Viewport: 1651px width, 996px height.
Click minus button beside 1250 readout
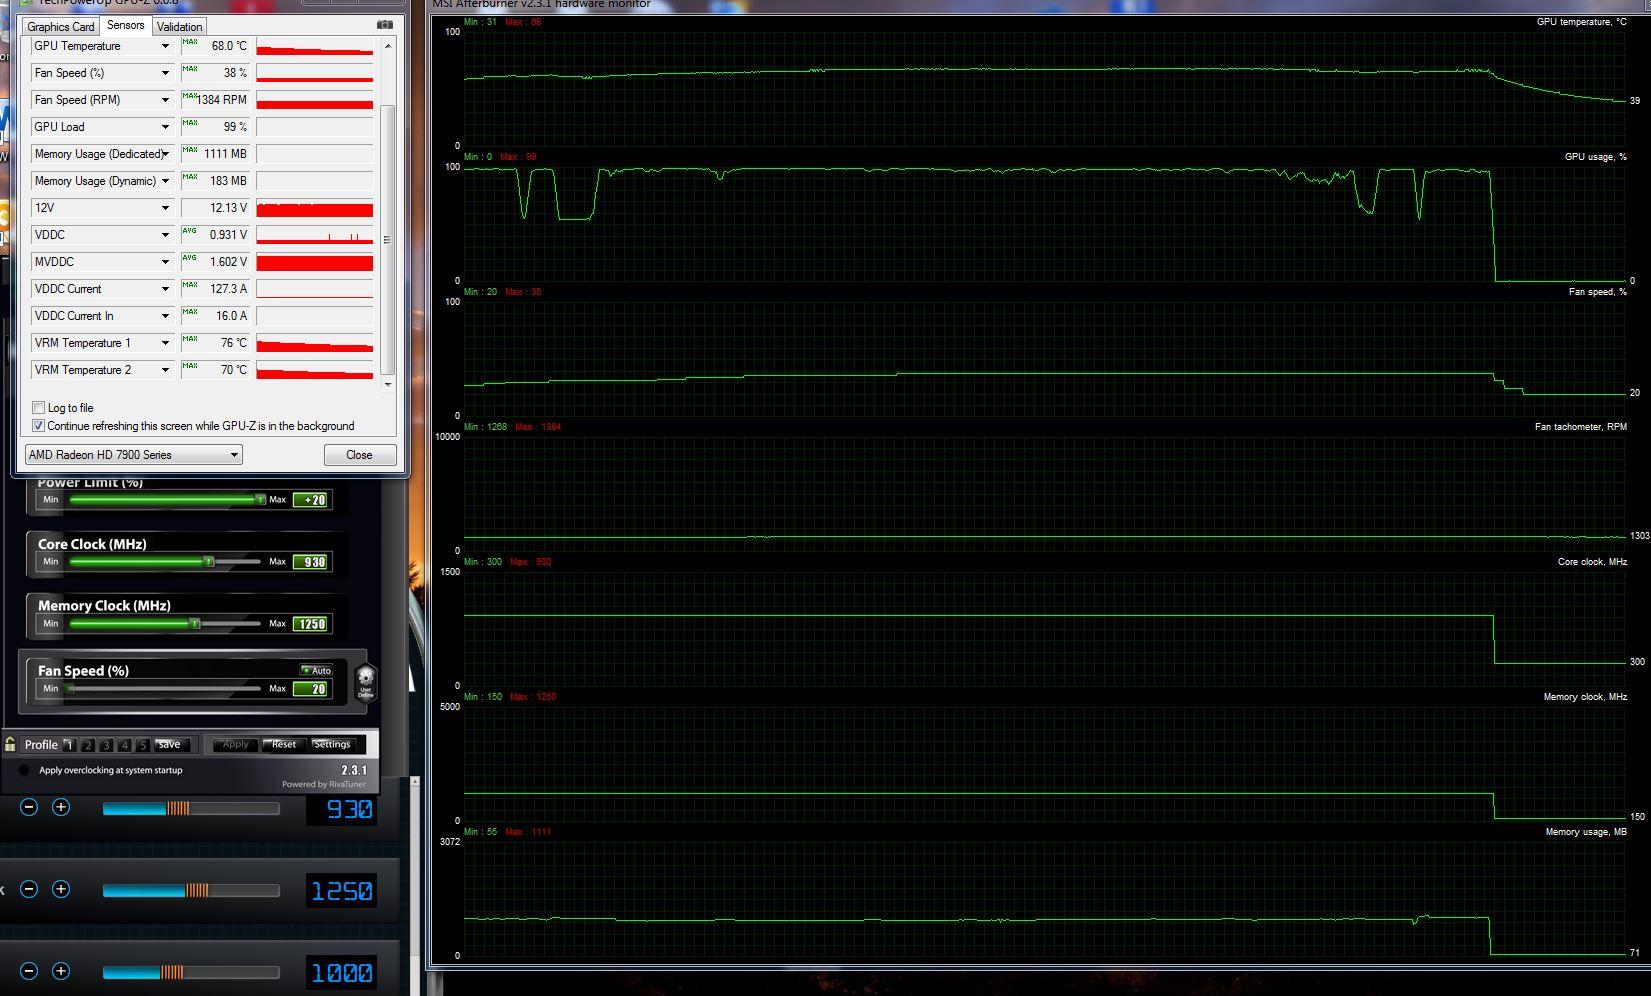29,889
